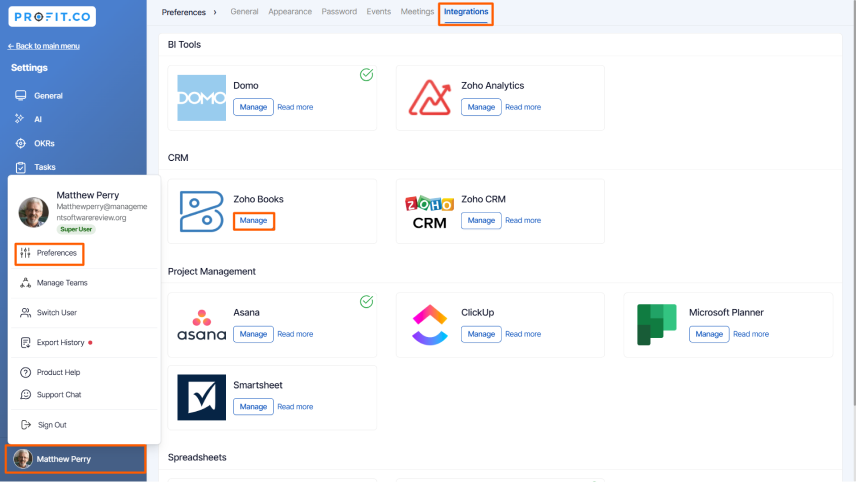Expand Preferences breadcrumb chevron
856x482 pixels.
point(215,12)
